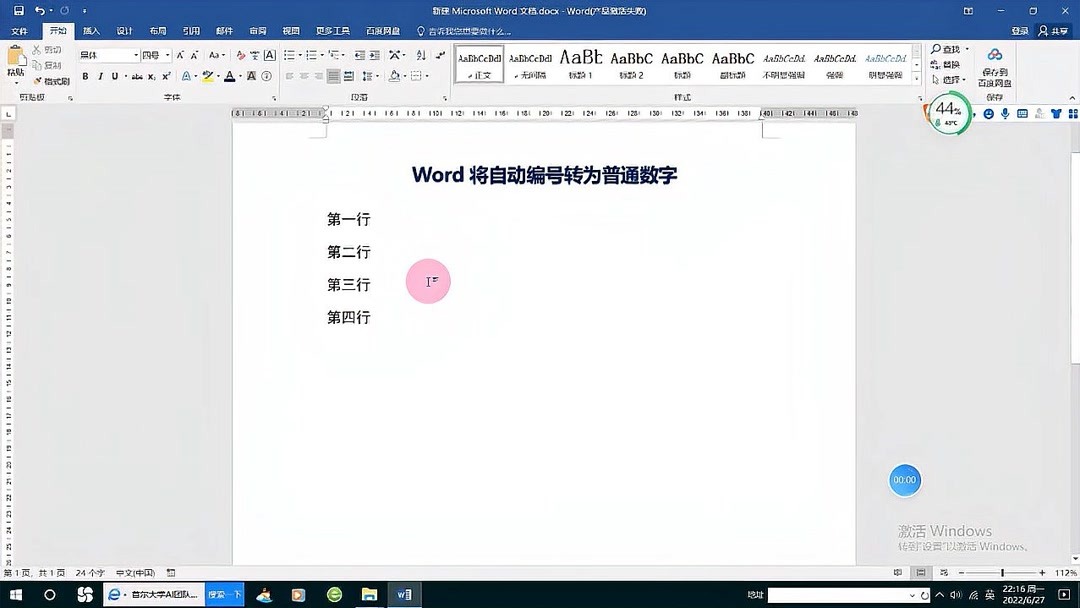This screenshot has height=608, width=1080.
Task: Switch to the Insert ribbon tab
Action: (x=91, y=30)
